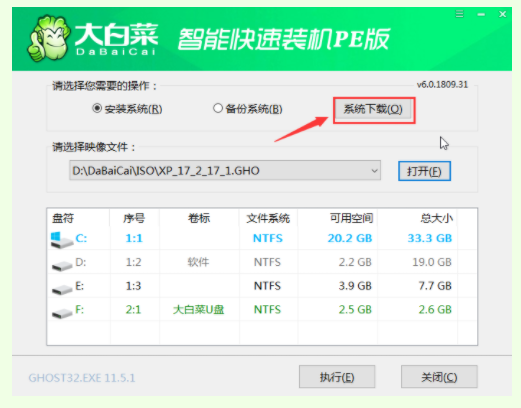The width and height of the screenshot is (521, 408).
Task: Select the 大白菜U盘 partition row
Action: pyautogui.click(x=262, y=309)
